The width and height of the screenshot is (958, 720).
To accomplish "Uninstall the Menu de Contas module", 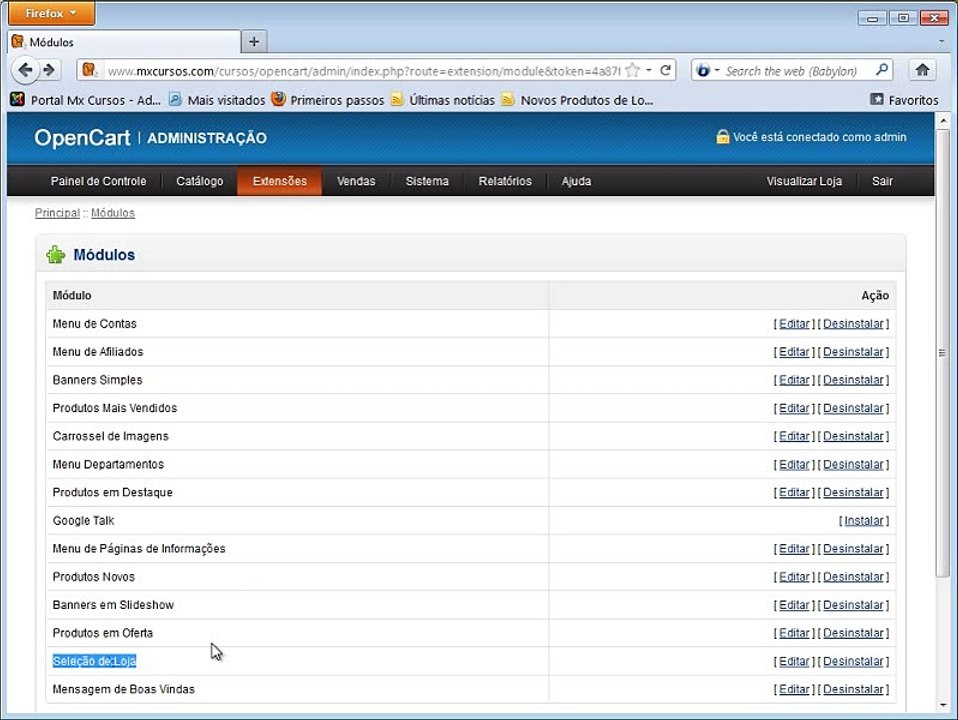I will (853, 323).
